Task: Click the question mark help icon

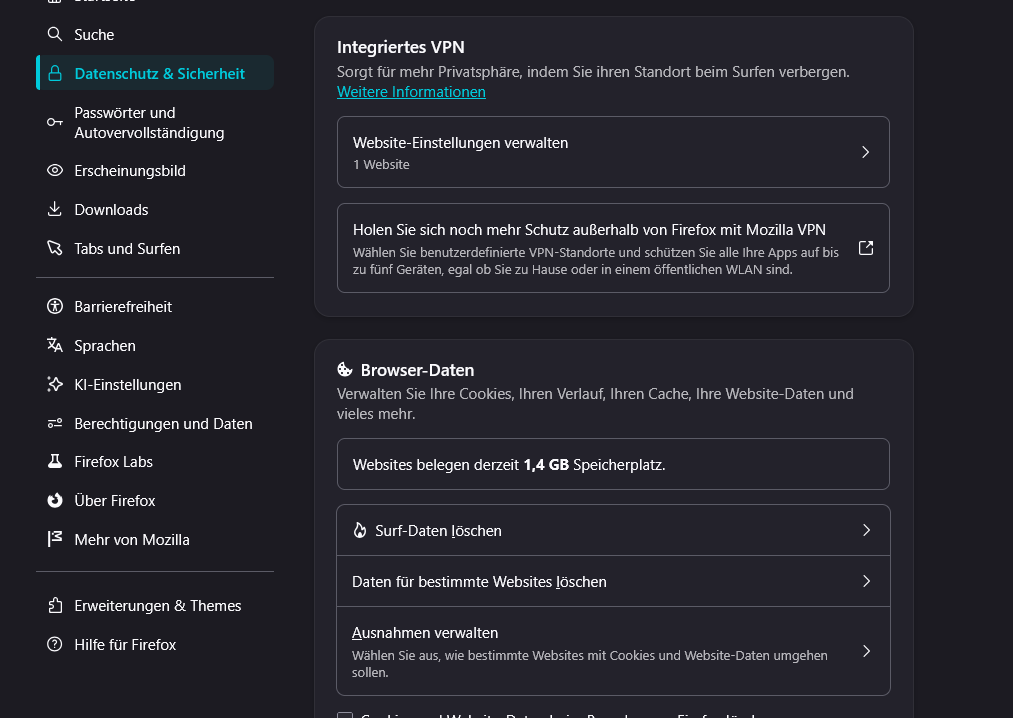Action: [x=55, y=644]
